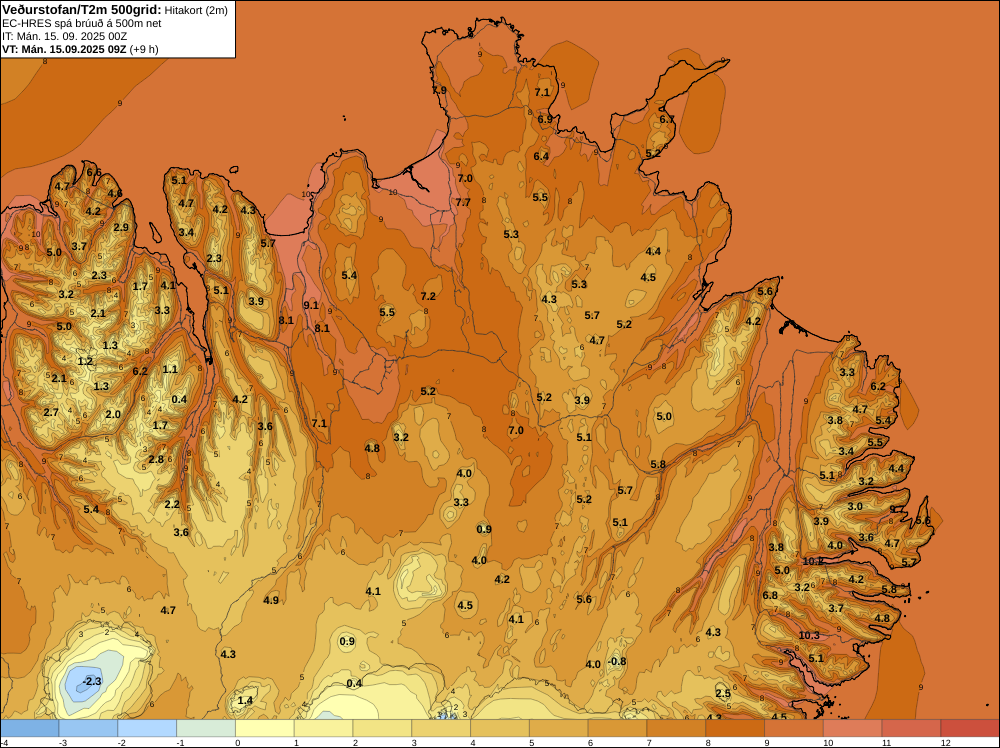Image resolution: width=1000 pixels, height=748 pixels.
Task: Pick the legend swatch between 8 and 9
Action: (x=735, y=728)
